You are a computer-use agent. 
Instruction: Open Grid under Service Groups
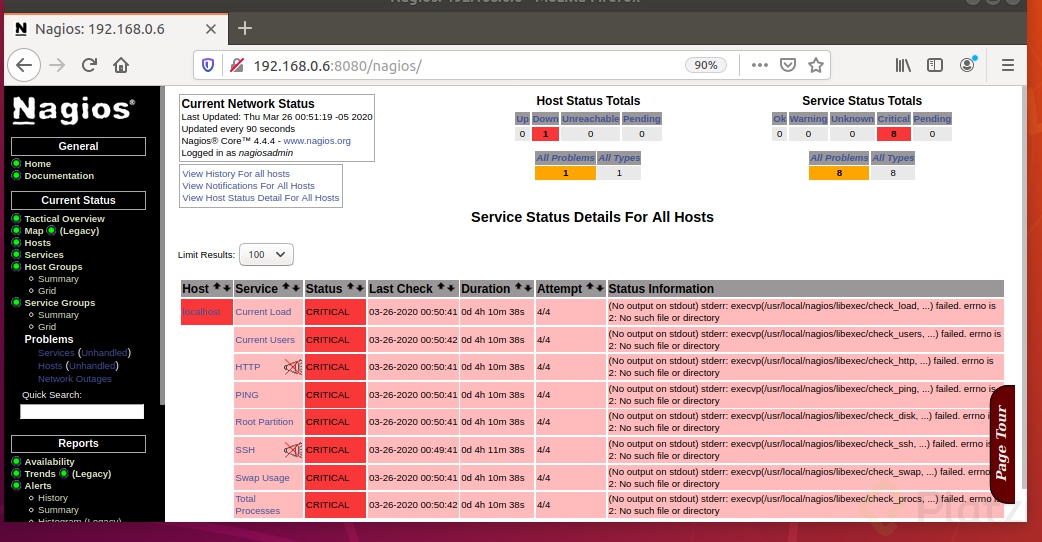coord(47,326)
